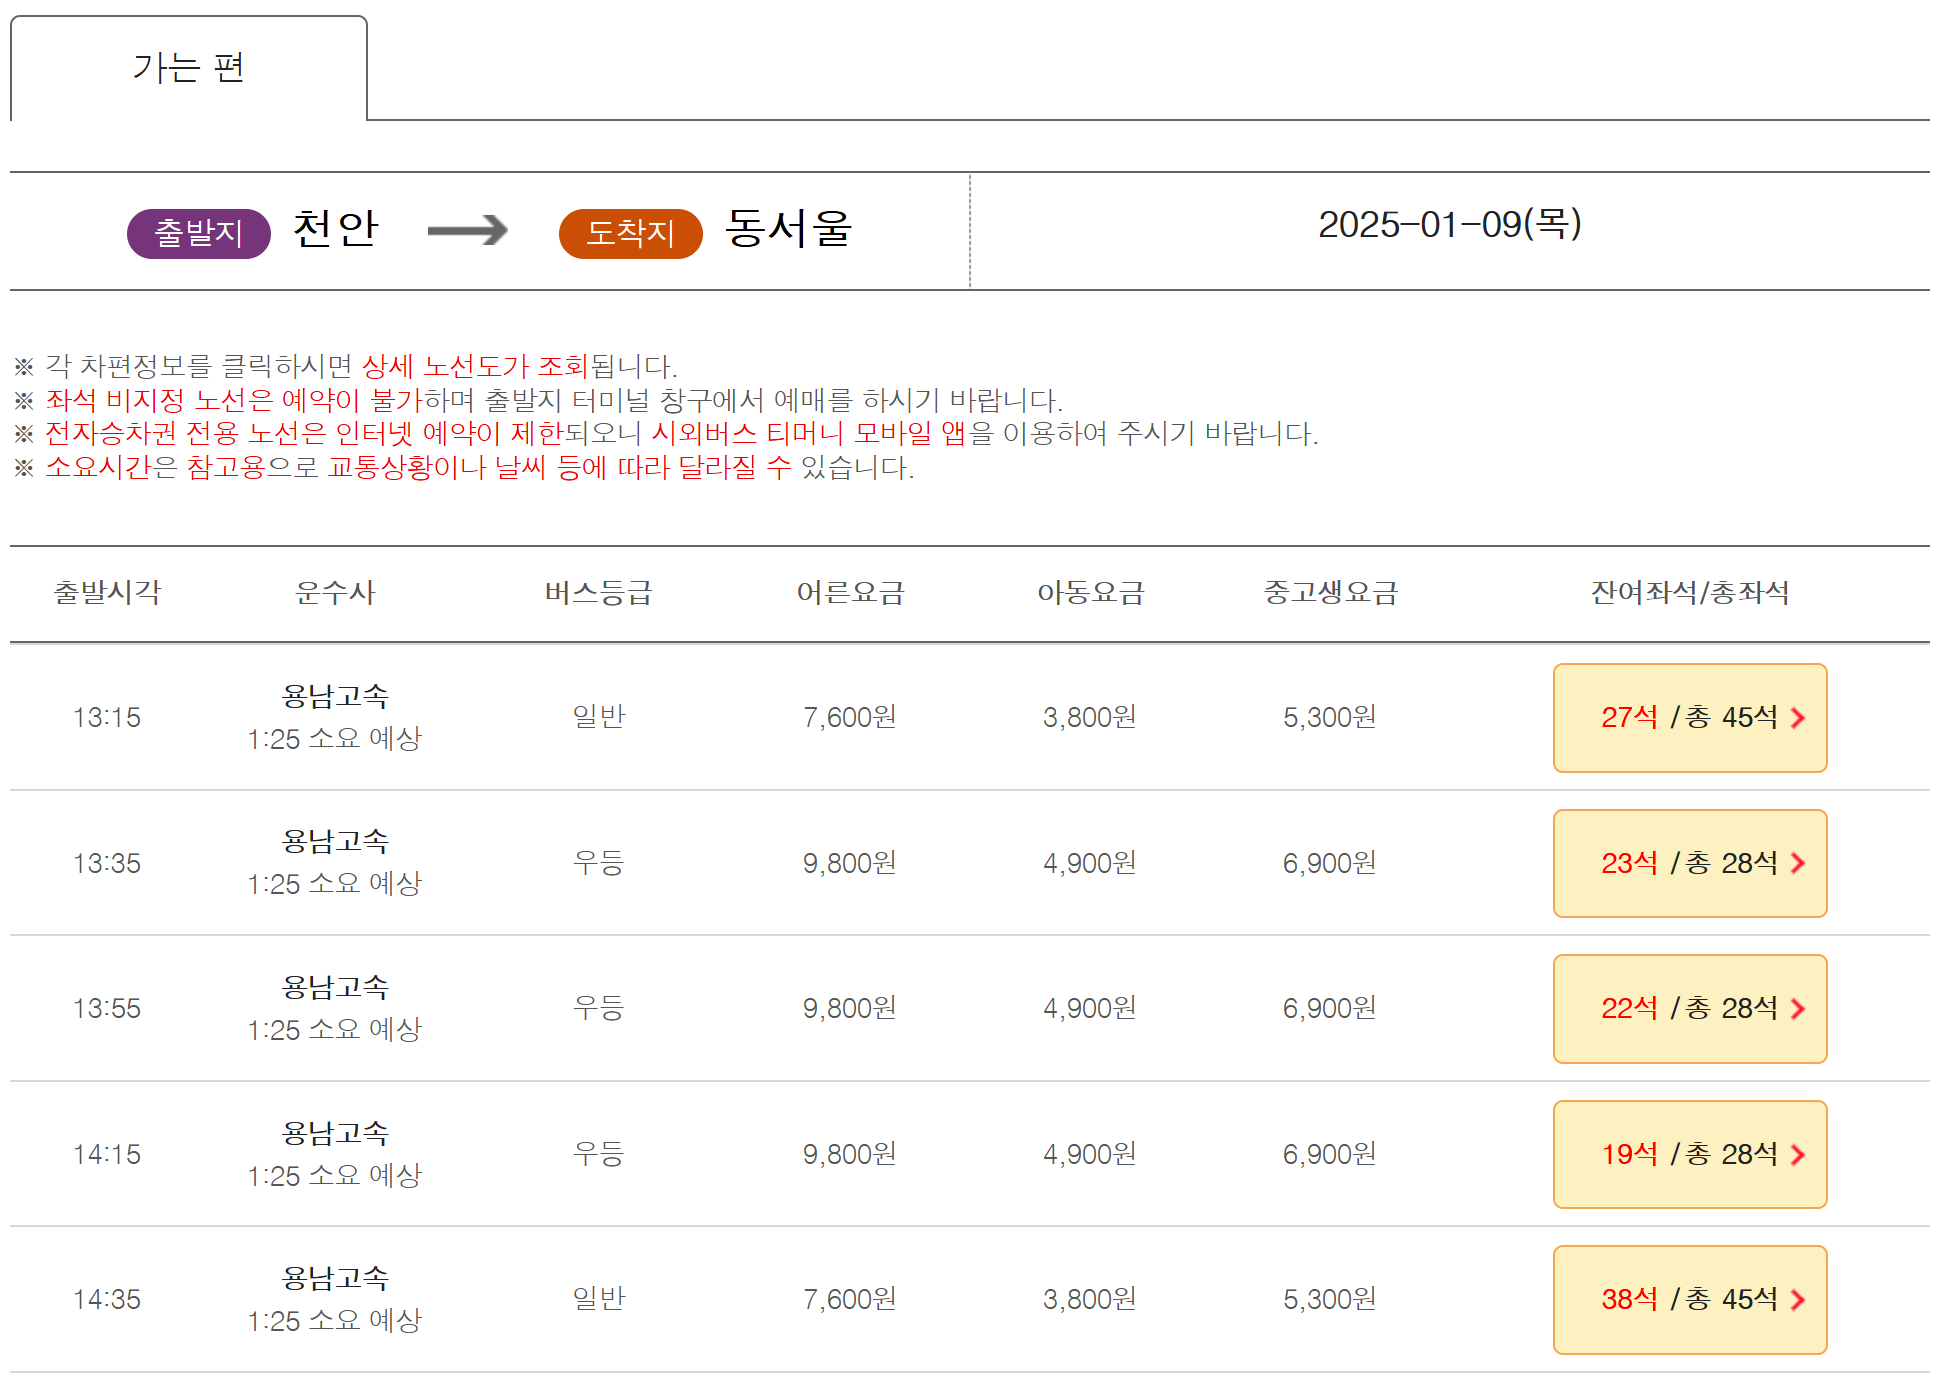Click the 2025-01-09(목) date text
This screenshot has width=1943, height=1378.
(x=1449, y=225)
